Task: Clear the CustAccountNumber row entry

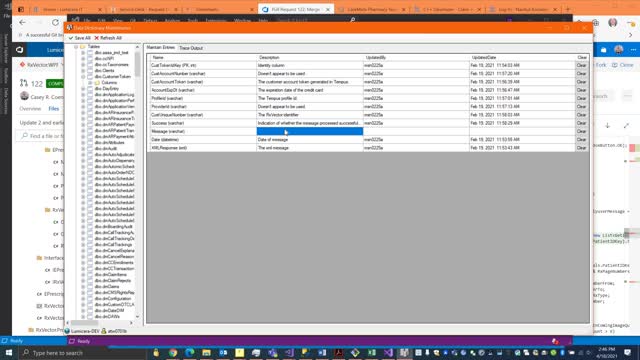Action: (582, 73)
